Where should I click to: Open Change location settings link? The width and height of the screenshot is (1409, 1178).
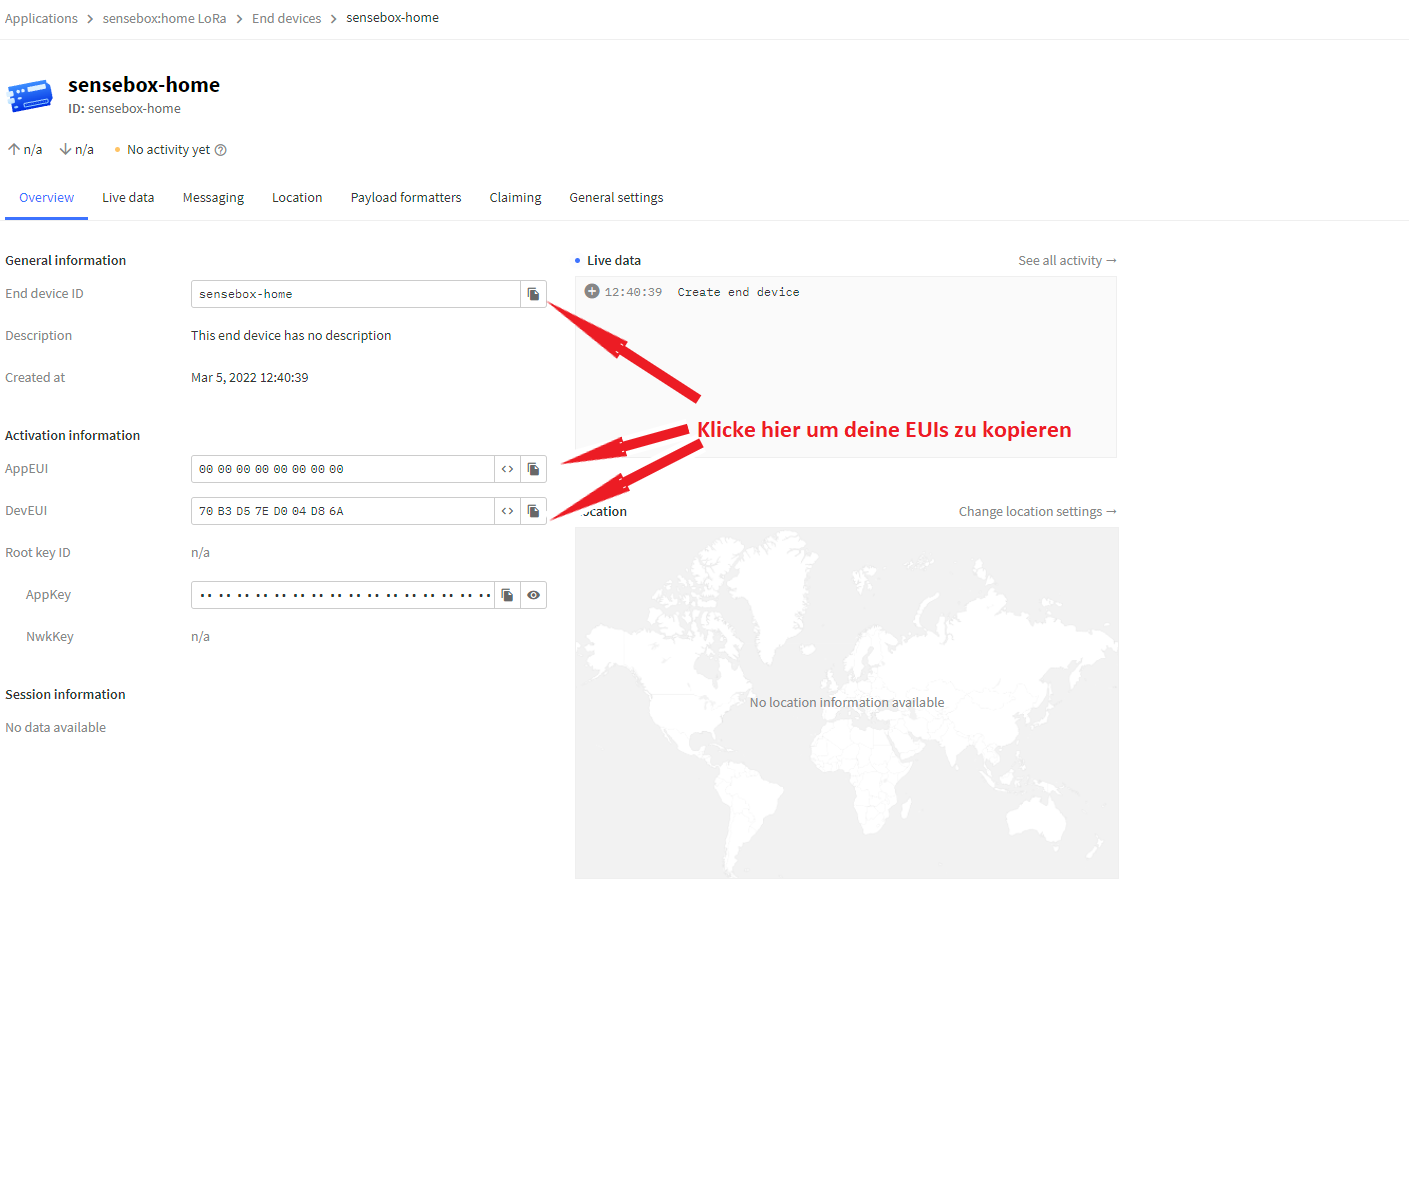coord(1036,512)
